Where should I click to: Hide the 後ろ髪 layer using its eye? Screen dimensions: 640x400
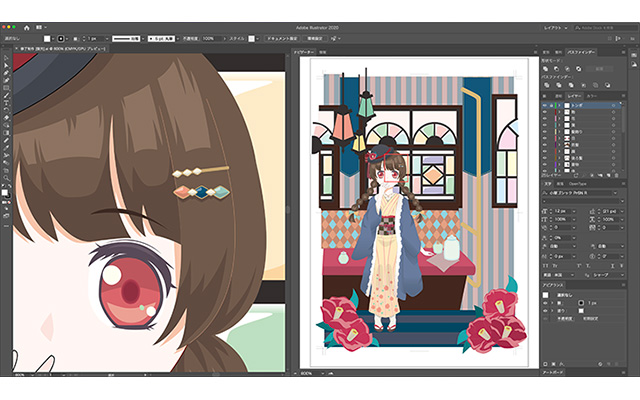(x=544, y=158)
